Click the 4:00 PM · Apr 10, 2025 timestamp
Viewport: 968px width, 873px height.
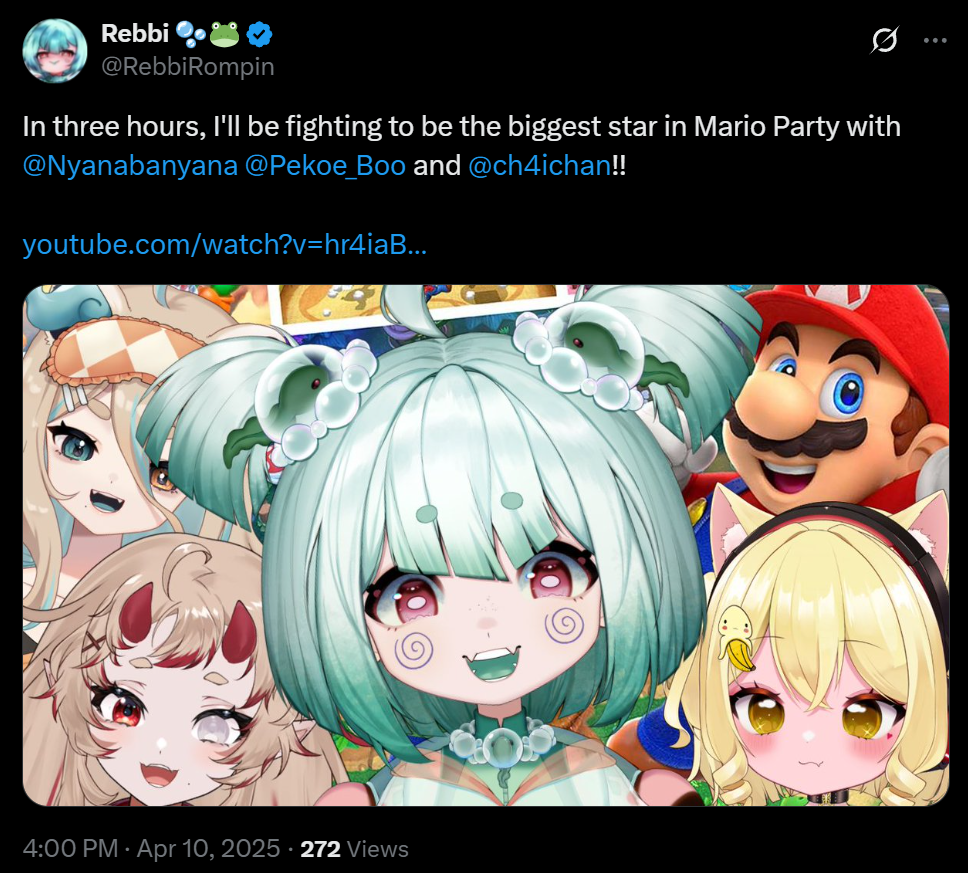151,848
